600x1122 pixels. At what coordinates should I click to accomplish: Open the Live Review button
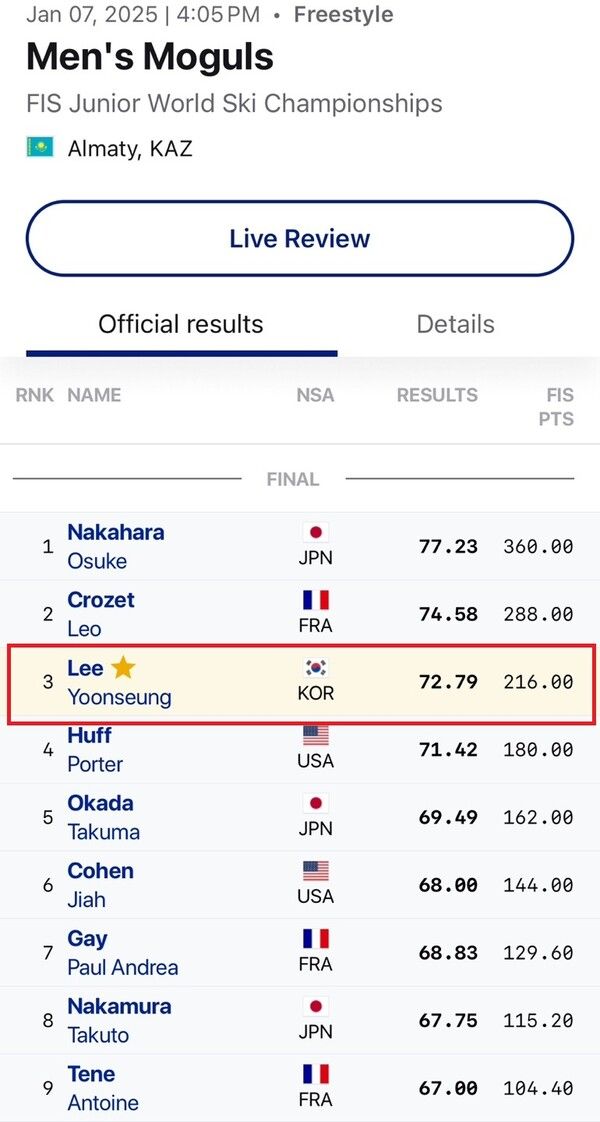(300, 239)
